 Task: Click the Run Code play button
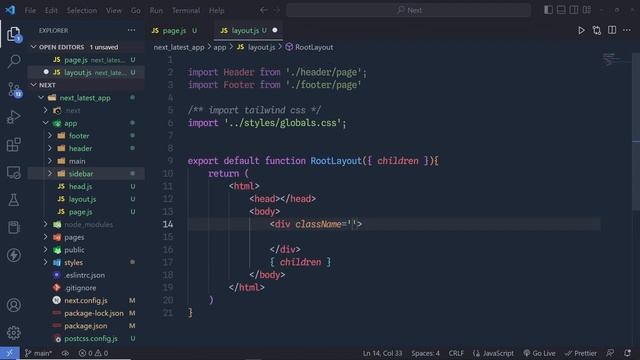(x=581, y=31)
